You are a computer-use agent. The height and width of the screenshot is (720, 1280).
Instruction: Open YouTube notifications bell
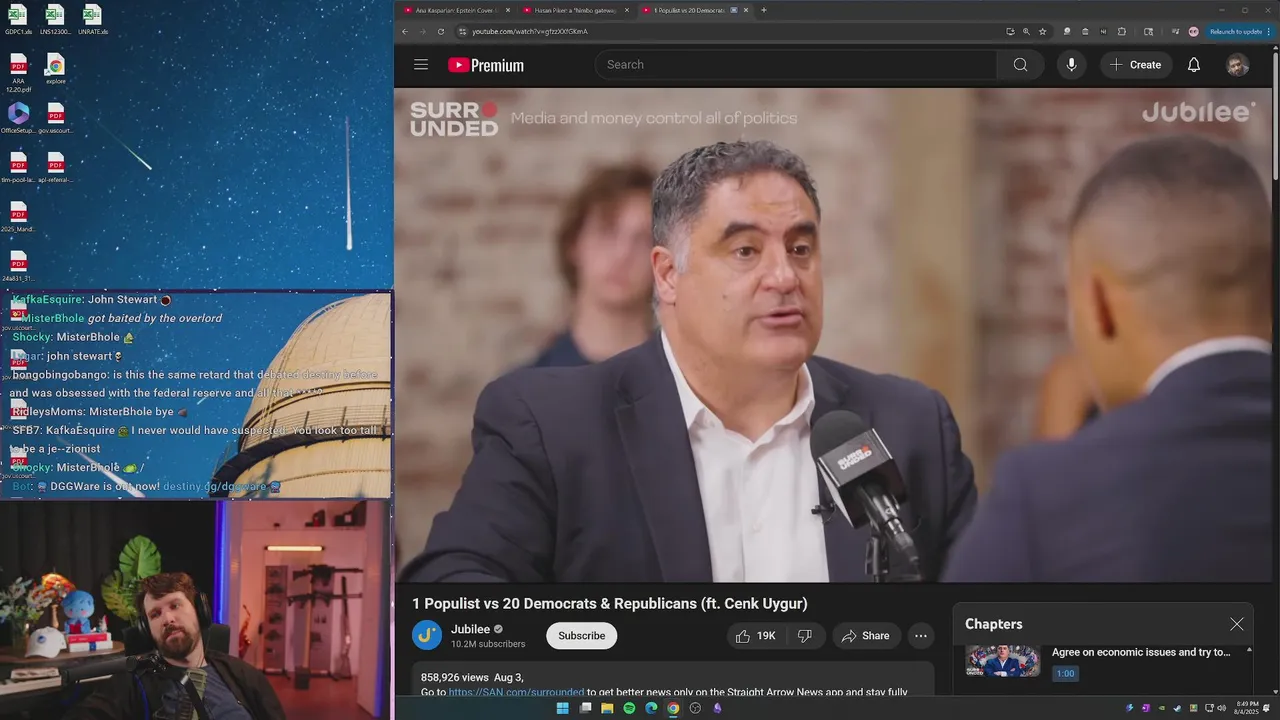(x=1193, y=65)
